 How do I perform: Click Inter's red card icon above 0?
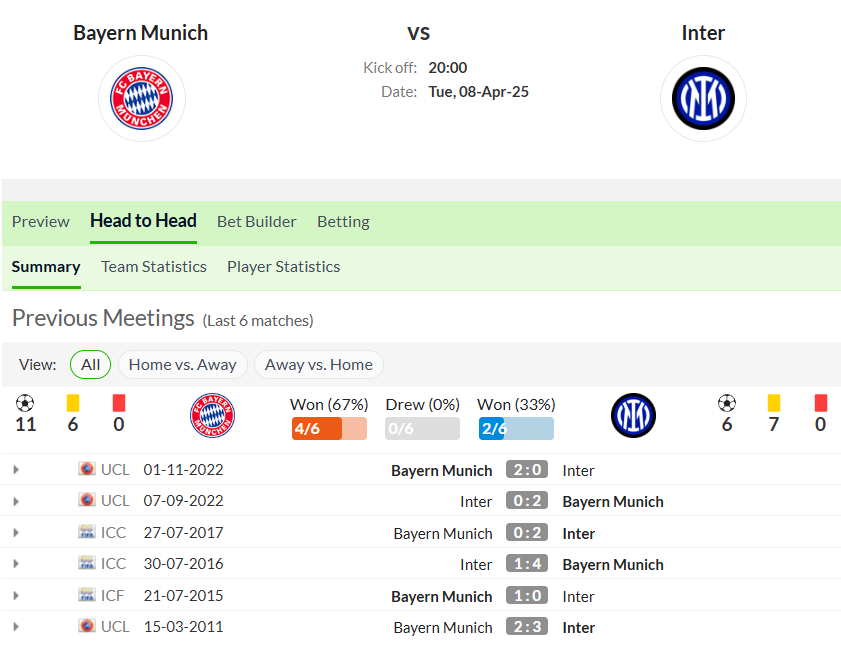coord(821,403)
